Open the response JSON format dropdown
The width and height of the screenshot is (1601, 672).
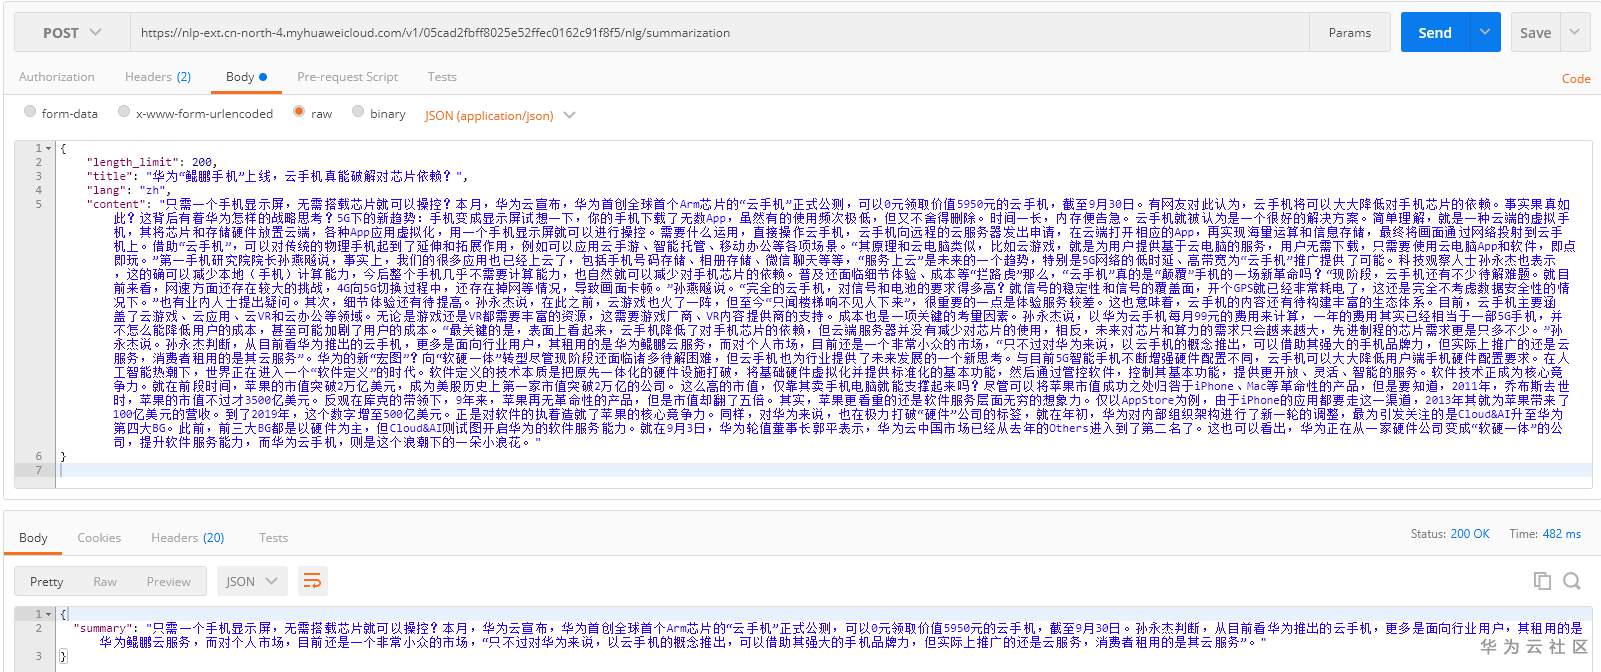pyautogui.click(x=252, y=581)
